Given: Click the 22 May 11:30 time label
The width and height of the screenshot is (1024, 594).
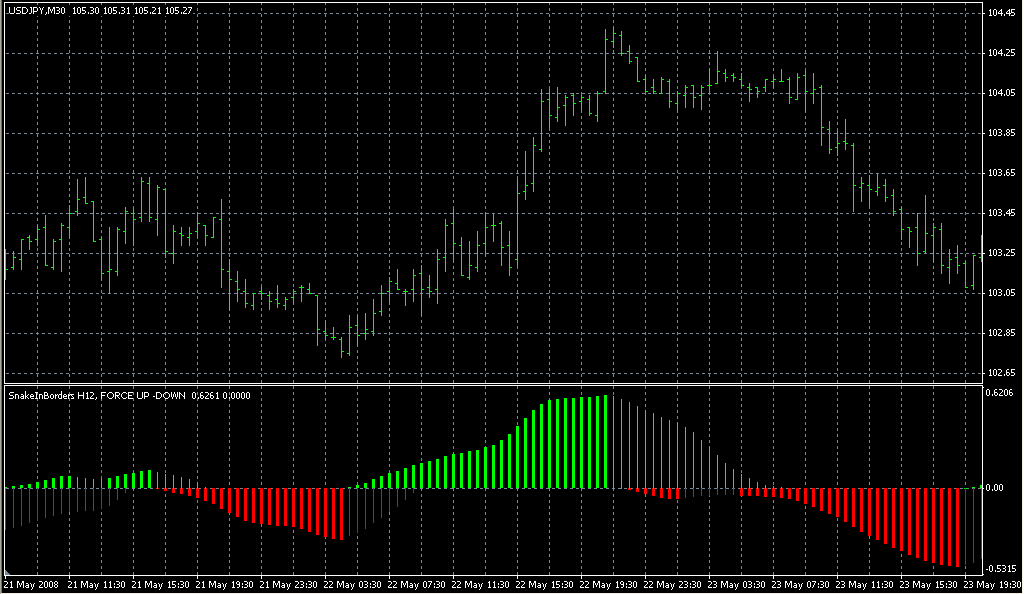Looking at the screenshot, I should tap(483, 584).
